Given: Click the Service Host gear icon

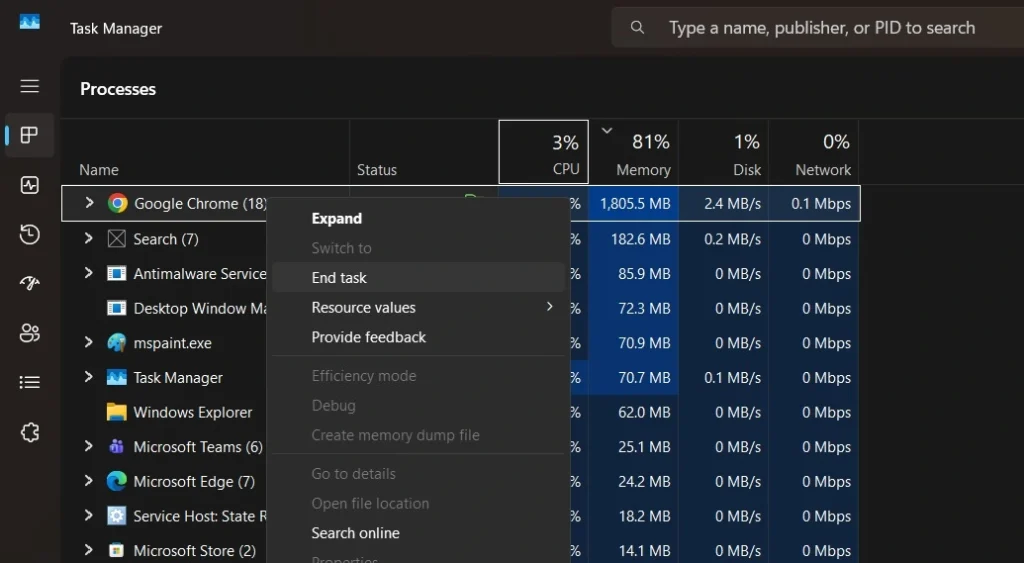Looking at the screenshot, I should [116, 516].
